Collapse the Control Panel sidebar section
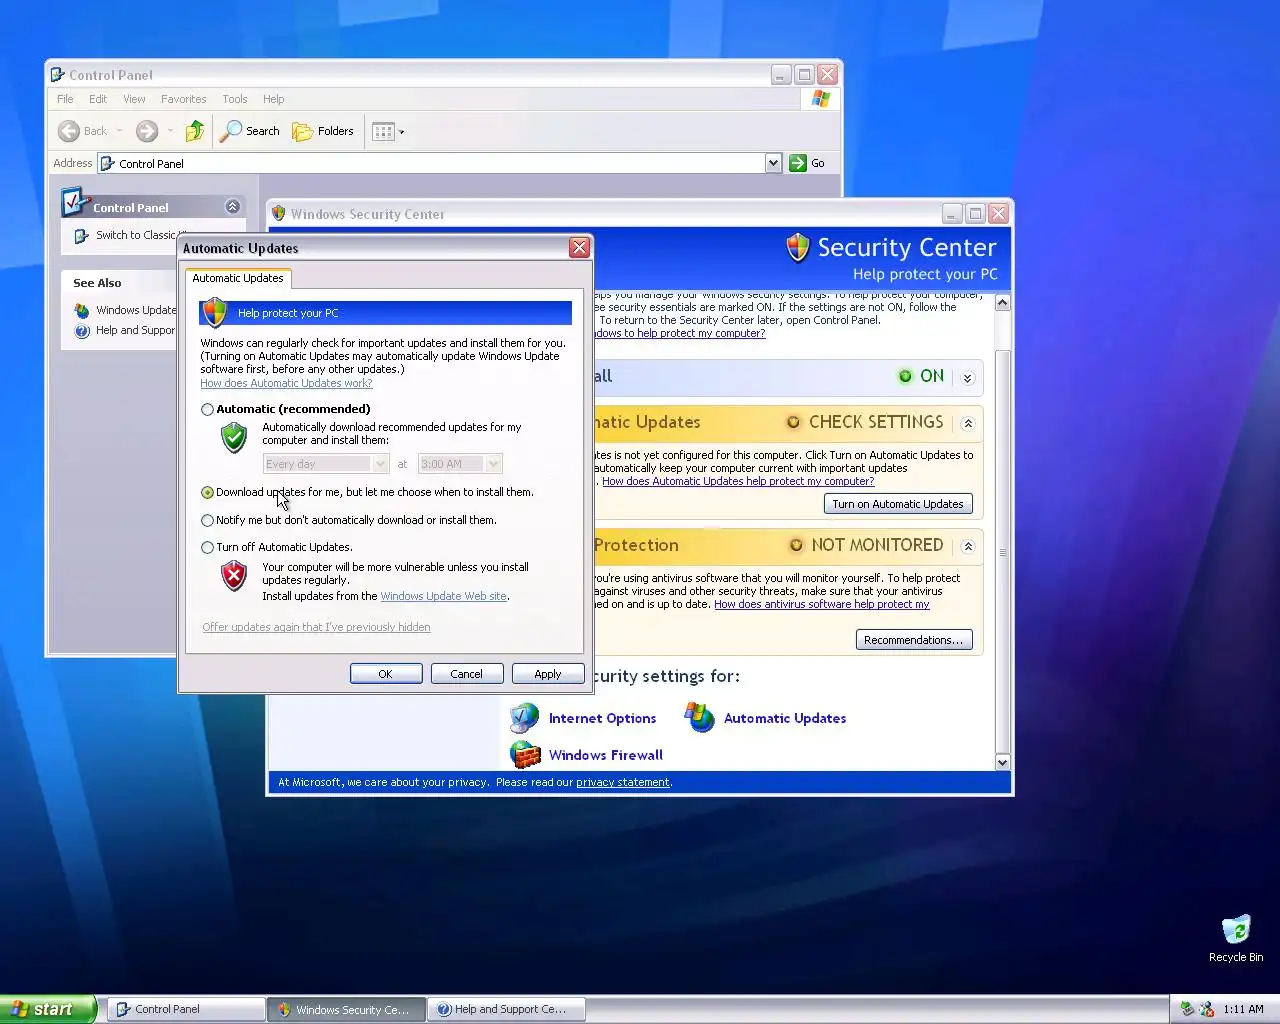The width and height of the screenshot is (1280, 1024). (232, 206)
